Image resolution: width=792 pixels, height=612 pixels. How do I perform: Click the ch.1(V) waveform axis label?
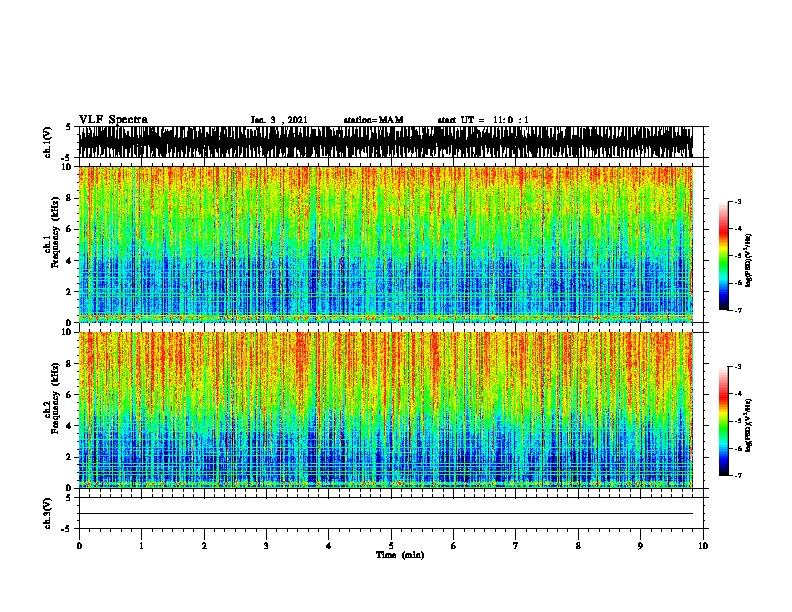[x=47, y=142]
